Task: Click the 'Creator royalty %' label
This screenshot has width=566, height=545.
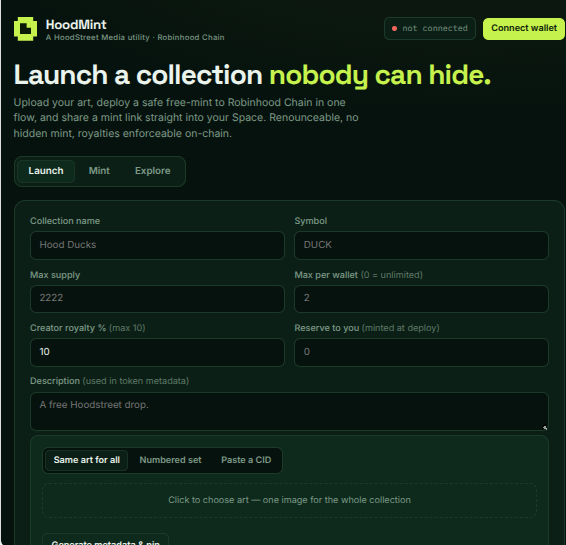Action: pos(68,328)
